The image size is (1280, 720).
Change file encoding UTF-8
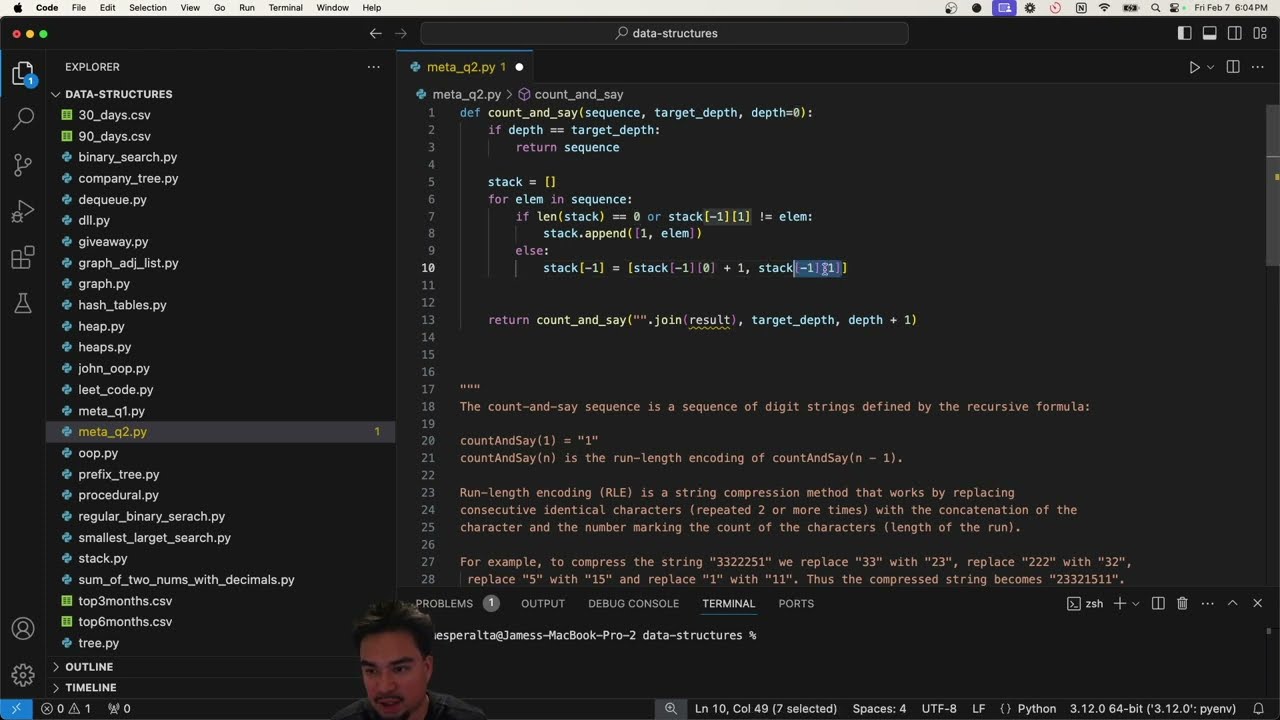coord(939,708)
